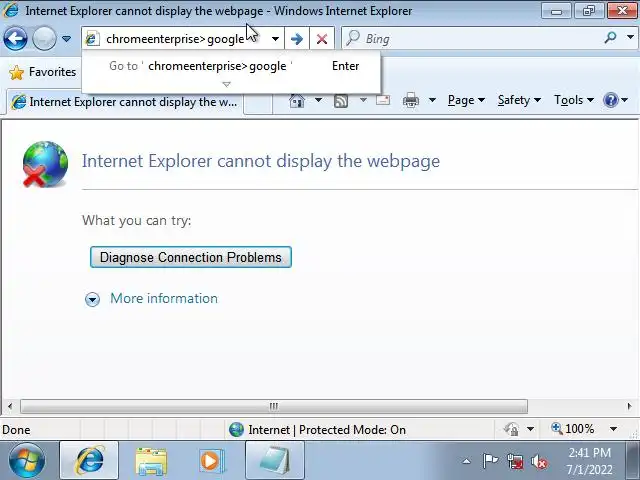Click the clock showing 2:41 PM
The height and width of the screenshot is (480, 640).
click(589, 461)
